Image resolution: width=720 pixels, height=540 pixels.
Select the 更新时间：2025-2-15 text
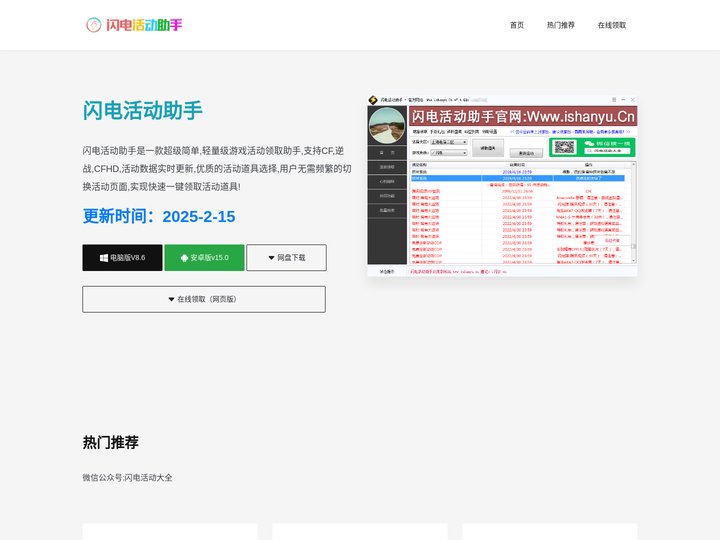click(159, 216)
